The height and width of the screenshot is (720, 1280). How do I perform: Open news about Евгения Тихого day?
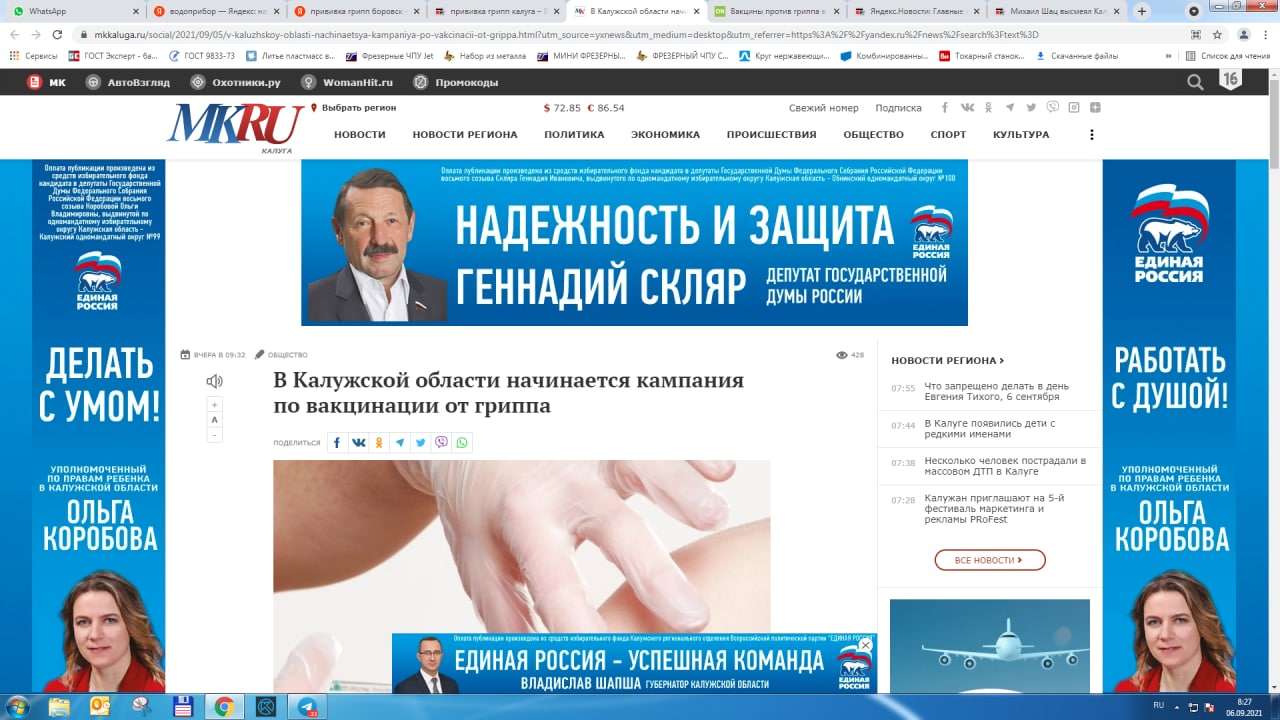tap(997, 391)
